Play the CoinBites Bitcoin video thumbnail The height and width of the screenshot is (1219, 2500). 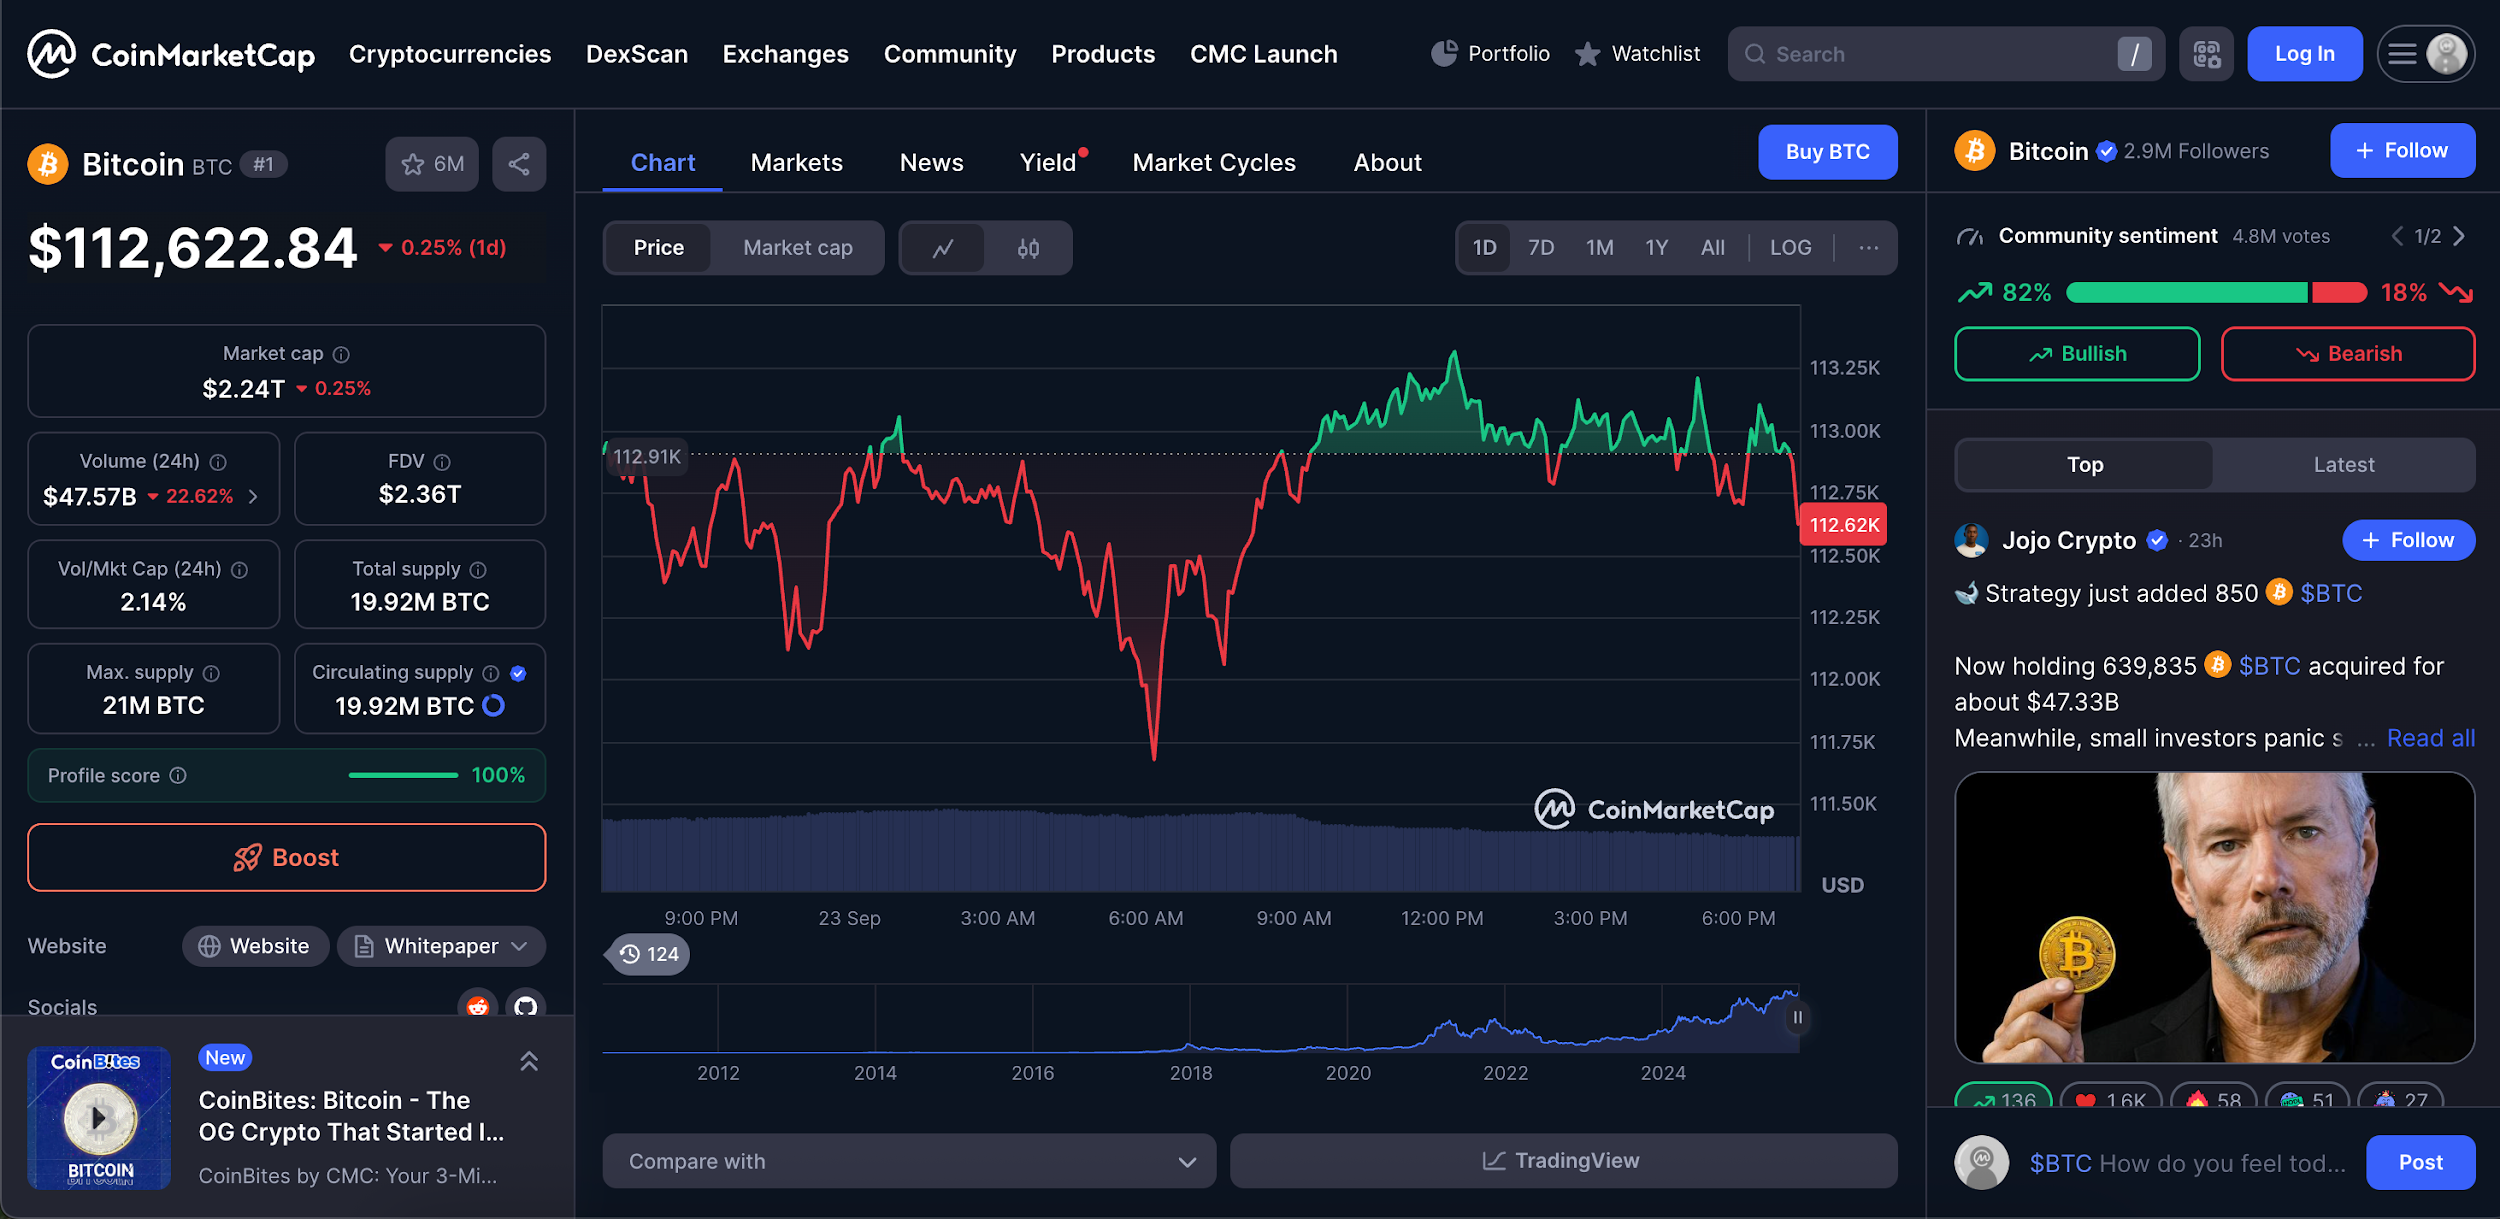99,1117
